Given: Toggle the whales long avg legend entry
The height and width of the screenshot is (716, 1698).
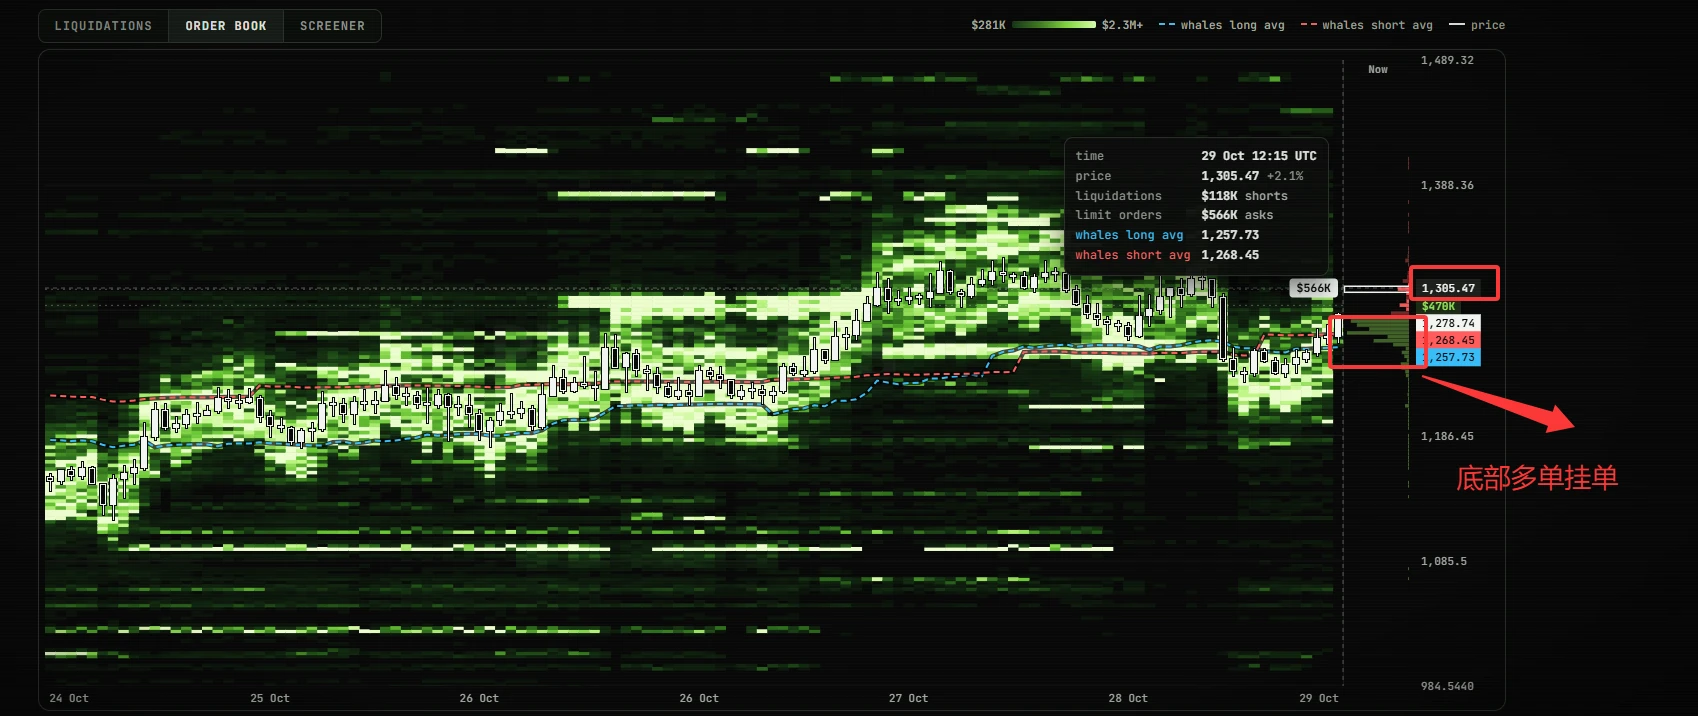Looking at the screenshot, I should tap(1221, 25).
